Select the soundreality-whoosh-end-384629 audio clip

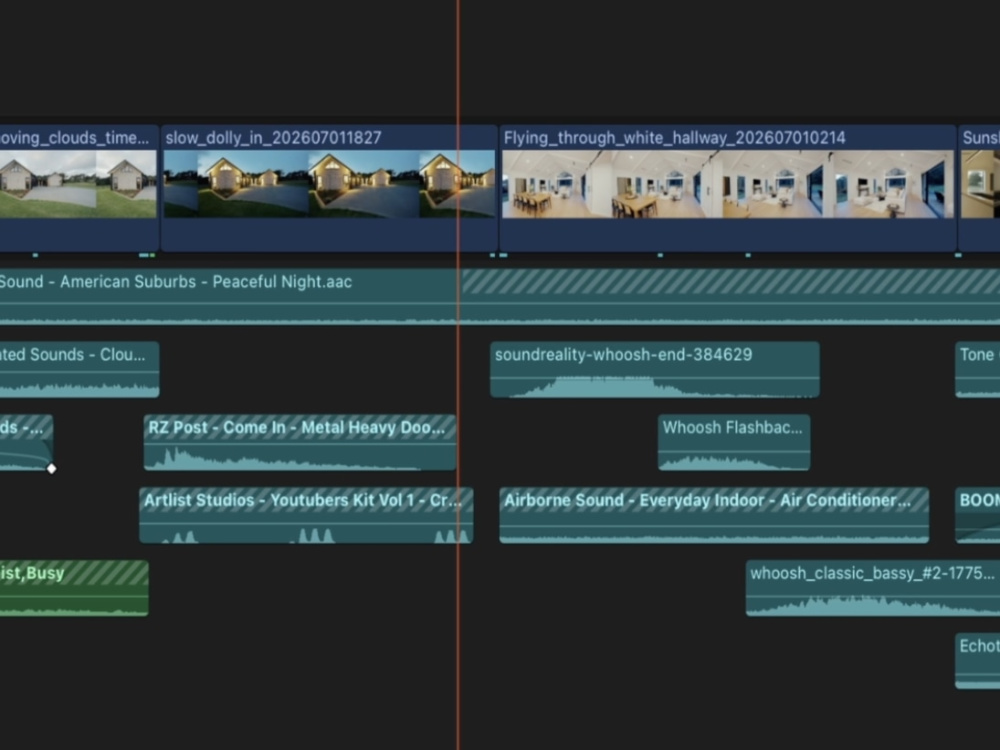(655, 370)
